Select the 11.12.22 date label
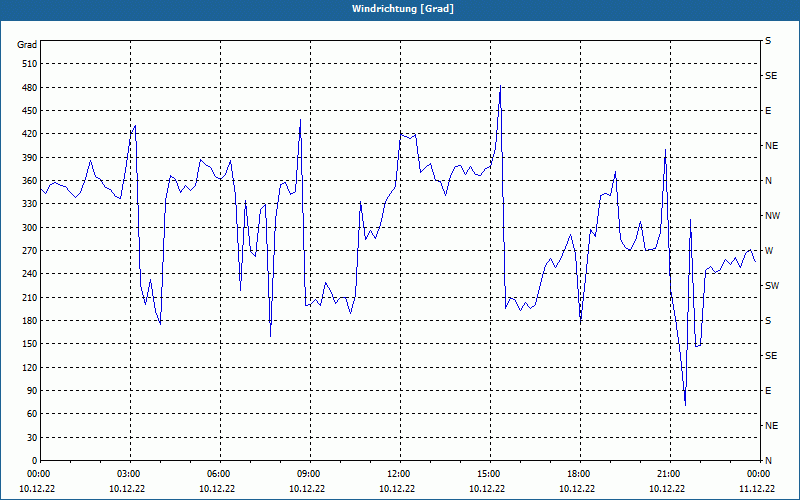Viewport: 800px width, 500px height. point(757,489)
